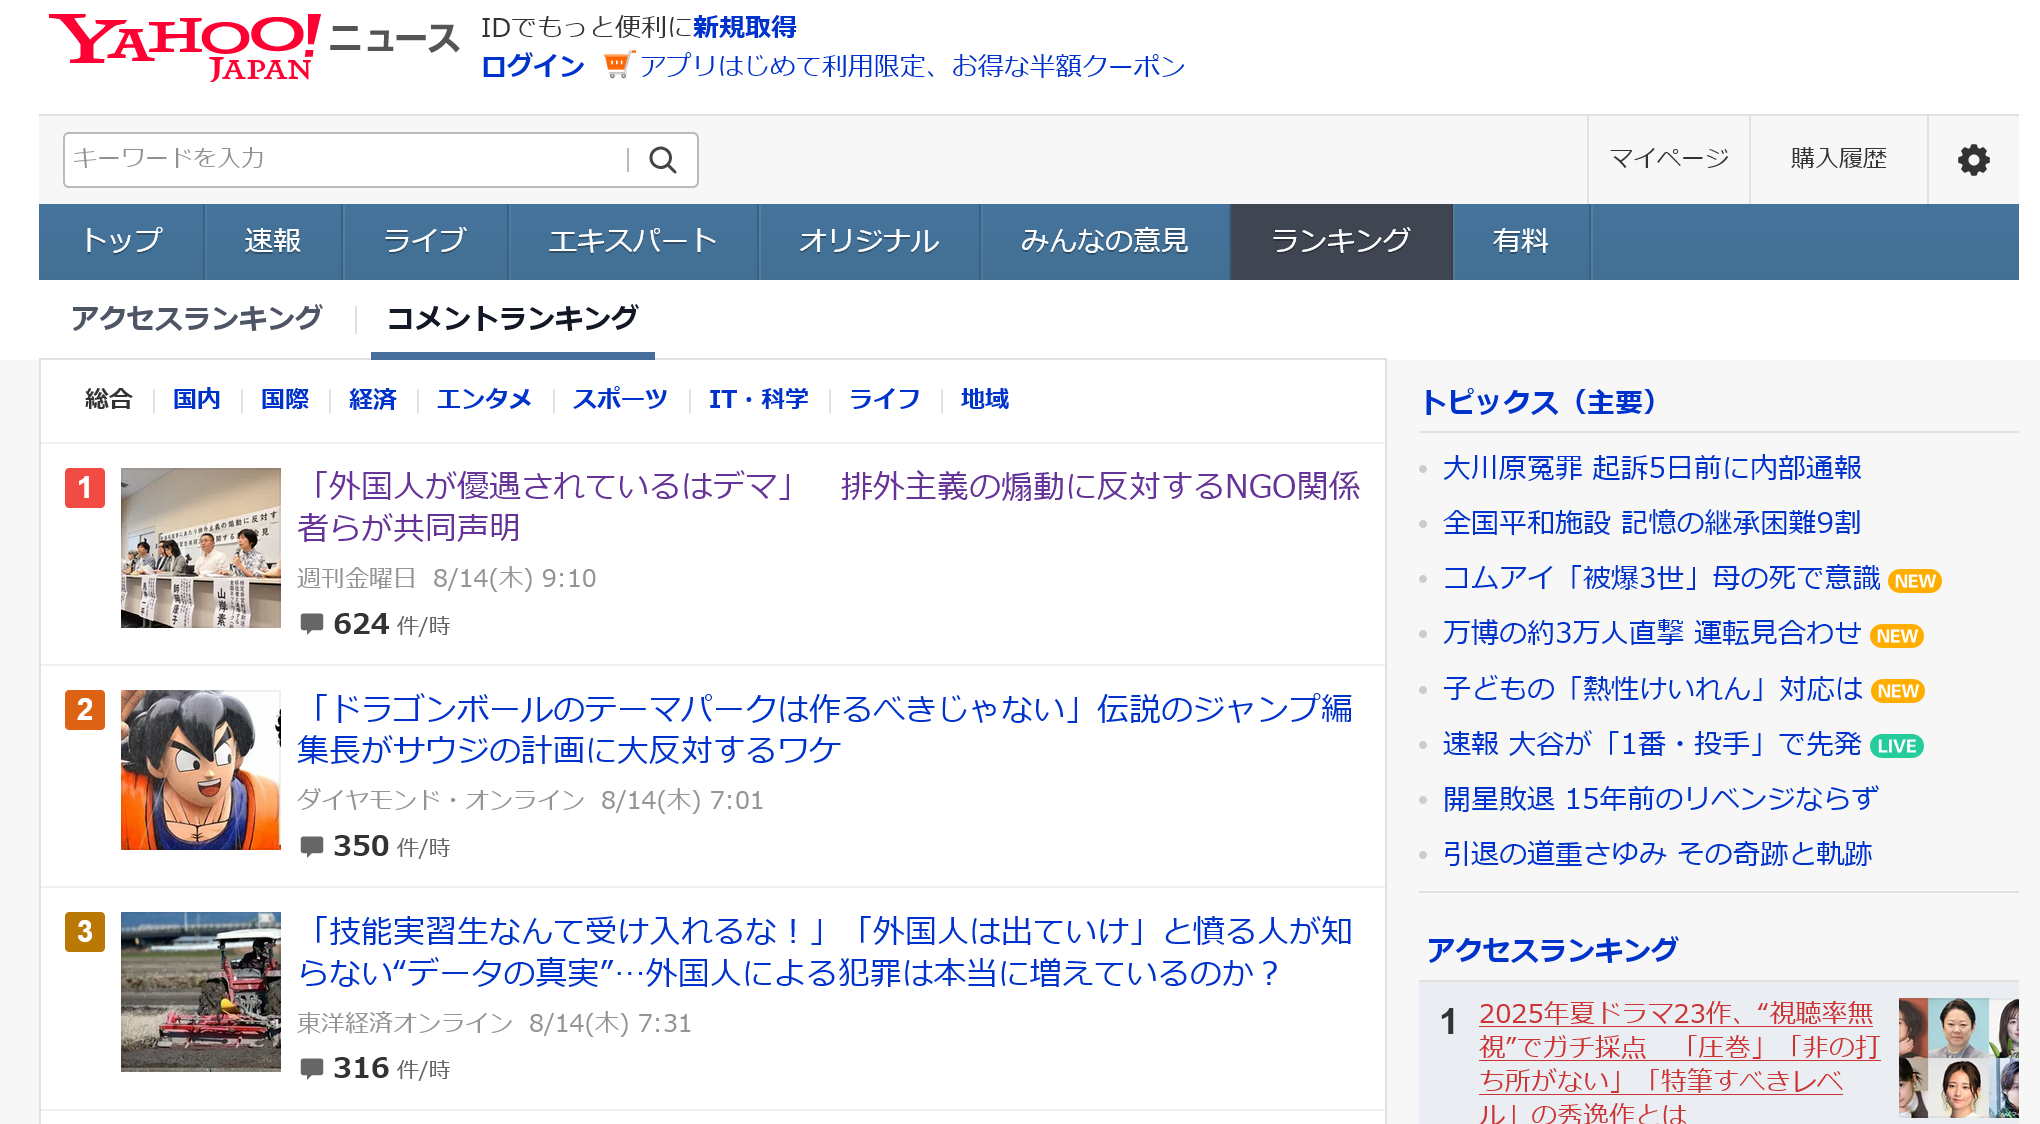Click LIVE badge next to 大谷 topic
This screenshot has width=2040, height=1124.
1897,746
